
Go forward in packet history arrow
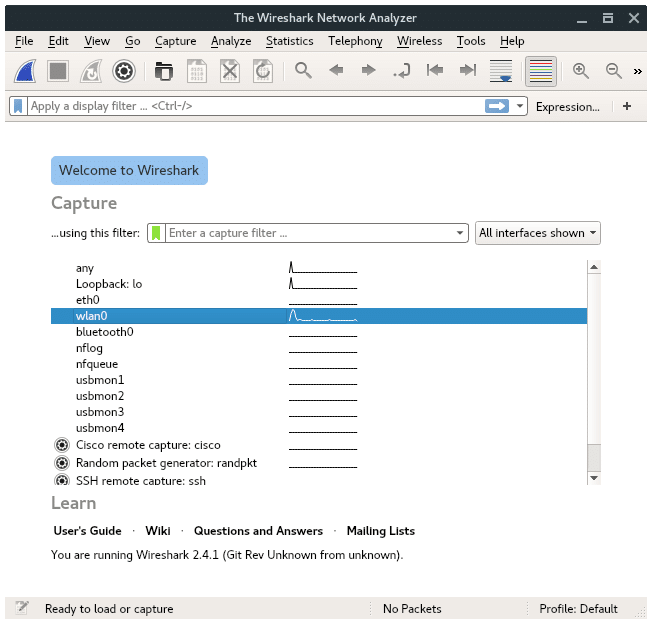[369, 70]
